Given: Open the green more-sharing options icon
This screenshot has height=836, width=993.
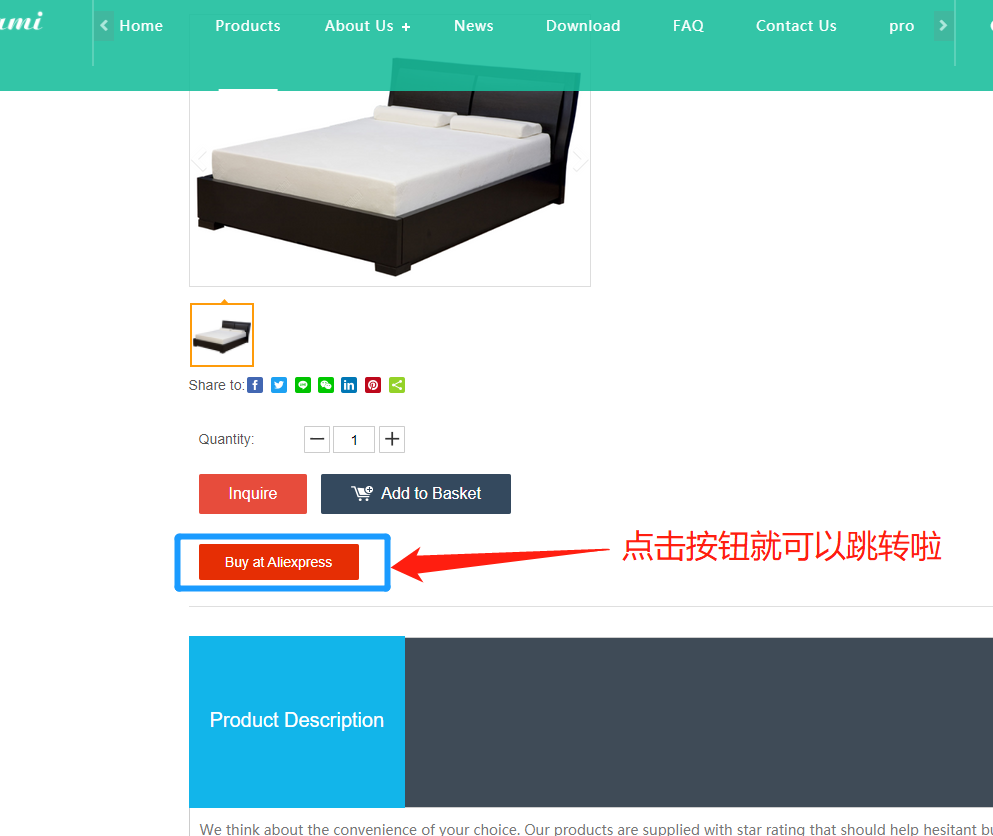Looking at the screenshot, I should tap(397, 385).
